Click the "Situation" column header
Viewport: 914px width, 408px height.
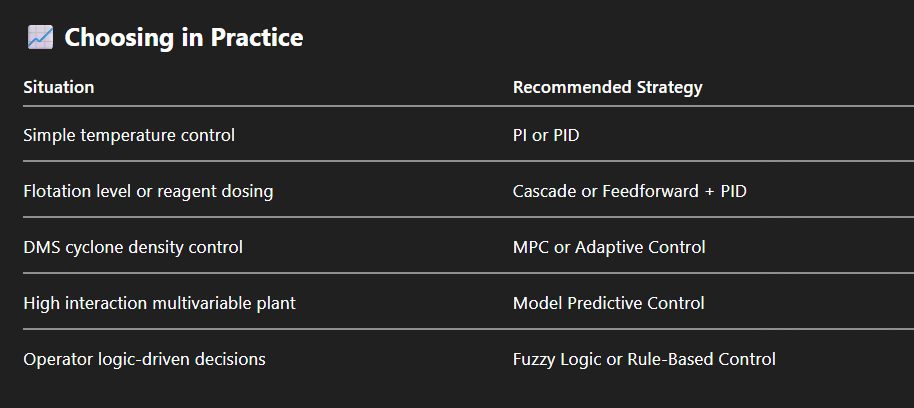[58, 87]
